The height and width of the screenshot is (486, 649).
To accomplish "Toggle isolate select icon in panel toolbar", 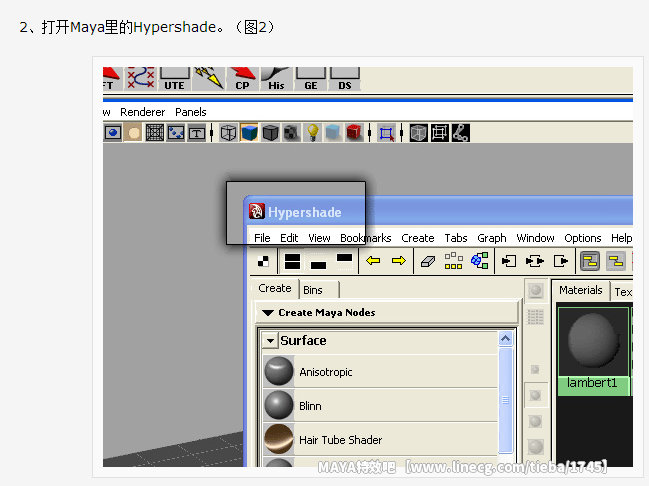I will [386, 133].
